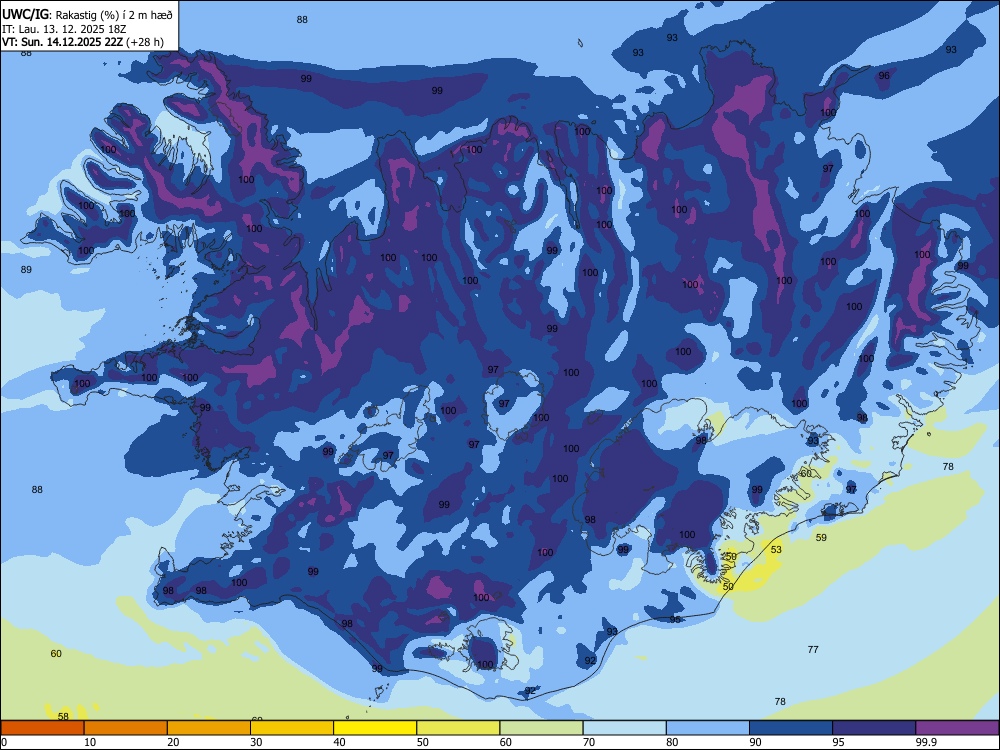Click the legend scale label '40'
This screenshot has width=1000, height=750.
point(339,742)
